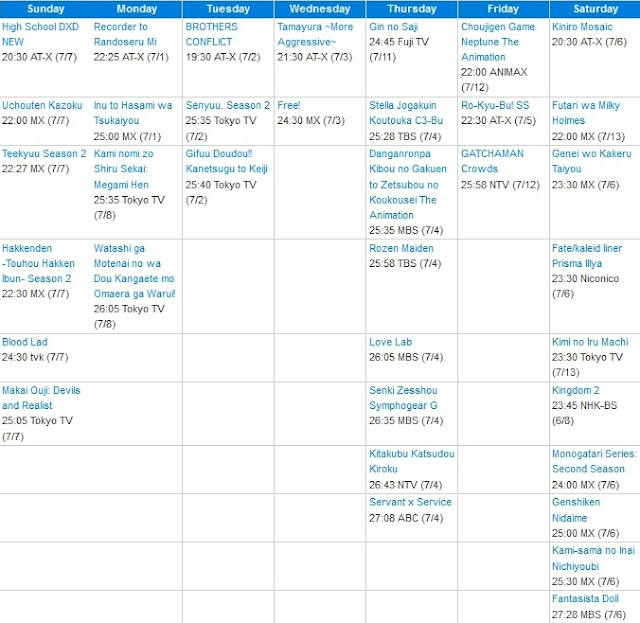This screenshot has width=640, height=623.
Task: Select Kami-sama no Inai Nichiyoubi link
Action: (593, 558)
